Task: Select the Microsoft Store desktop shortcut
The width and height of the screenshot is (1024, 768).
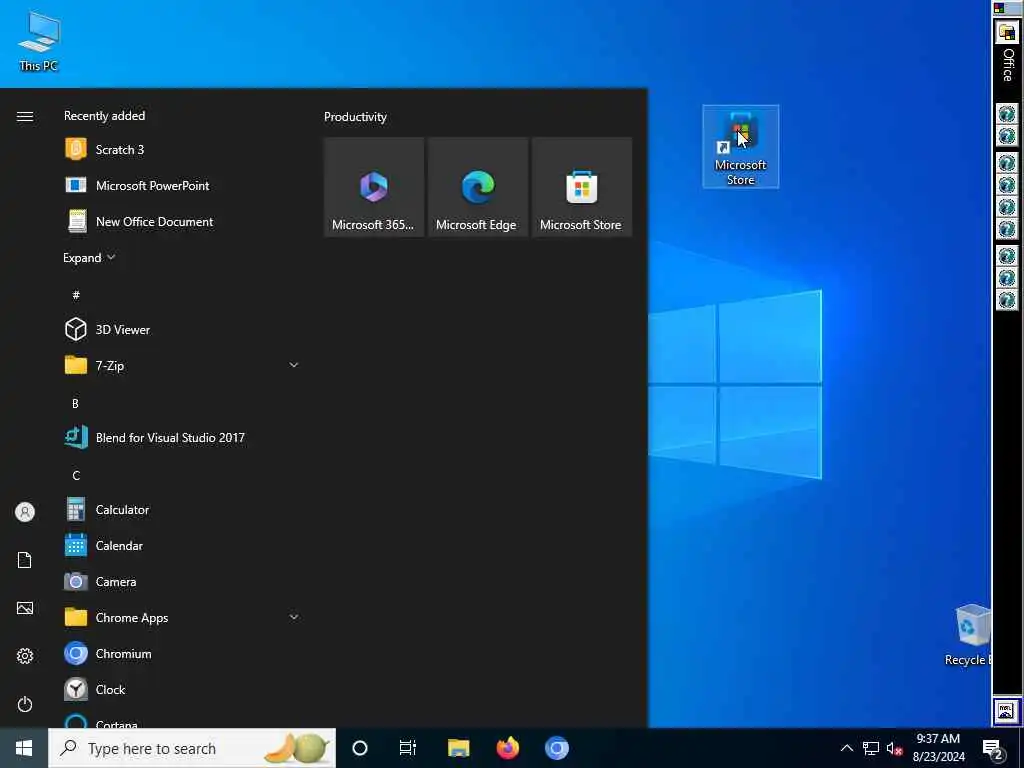Action: click(x=741, y=147)
